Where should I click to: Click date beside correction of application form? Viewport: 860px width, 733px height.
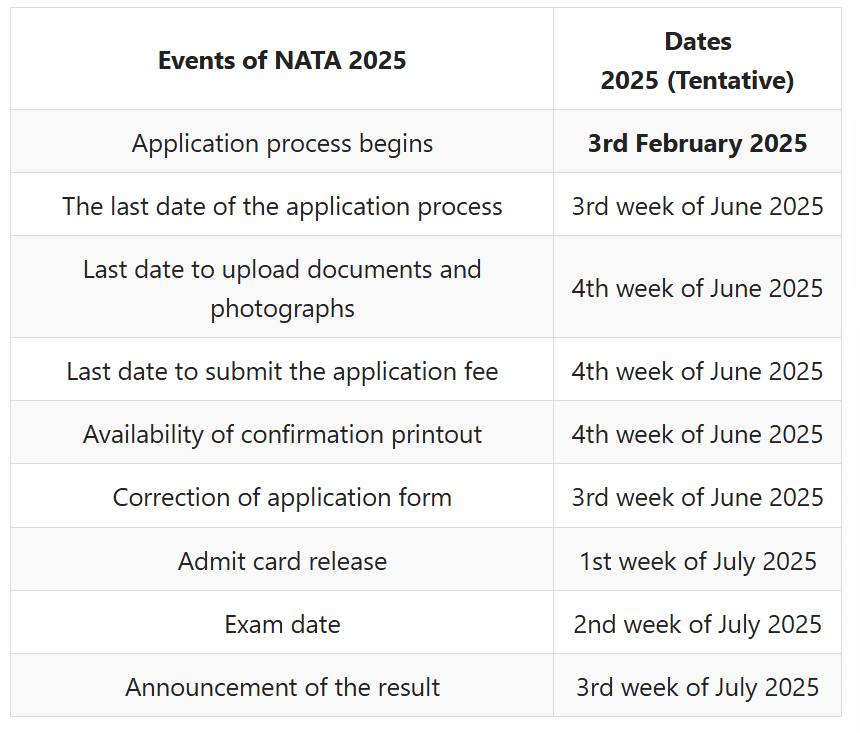pyautogui.click(x=697, y=497)
